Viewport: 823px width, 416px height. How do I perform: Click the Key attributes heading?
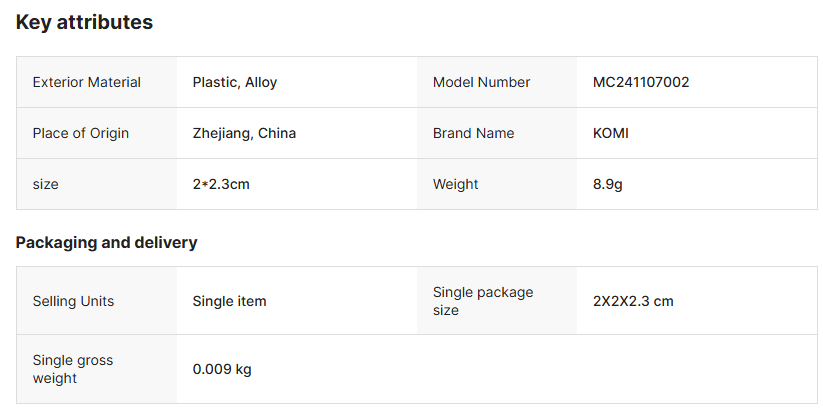point(84,22)
